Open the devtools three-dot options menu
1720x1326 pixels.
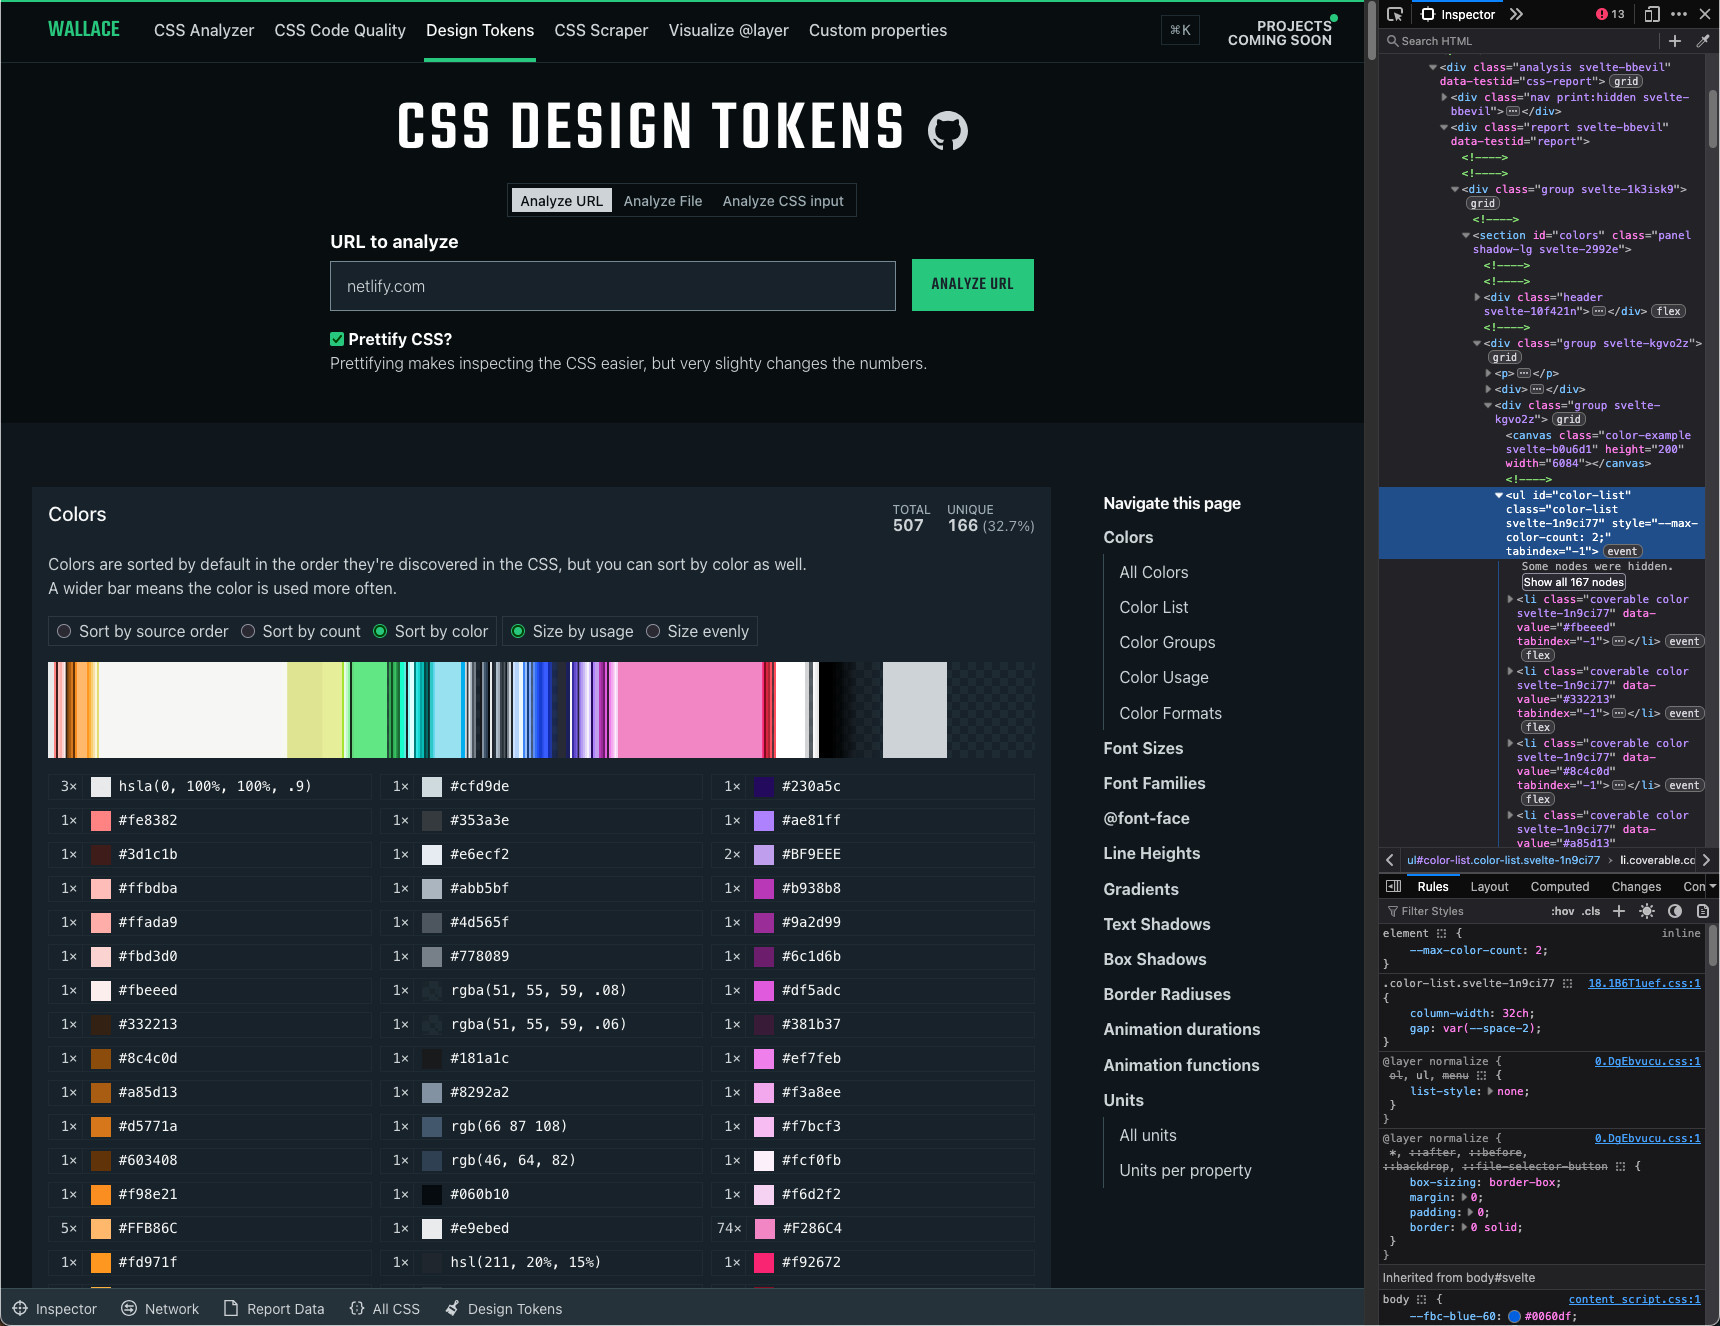tap(1679, 14)
